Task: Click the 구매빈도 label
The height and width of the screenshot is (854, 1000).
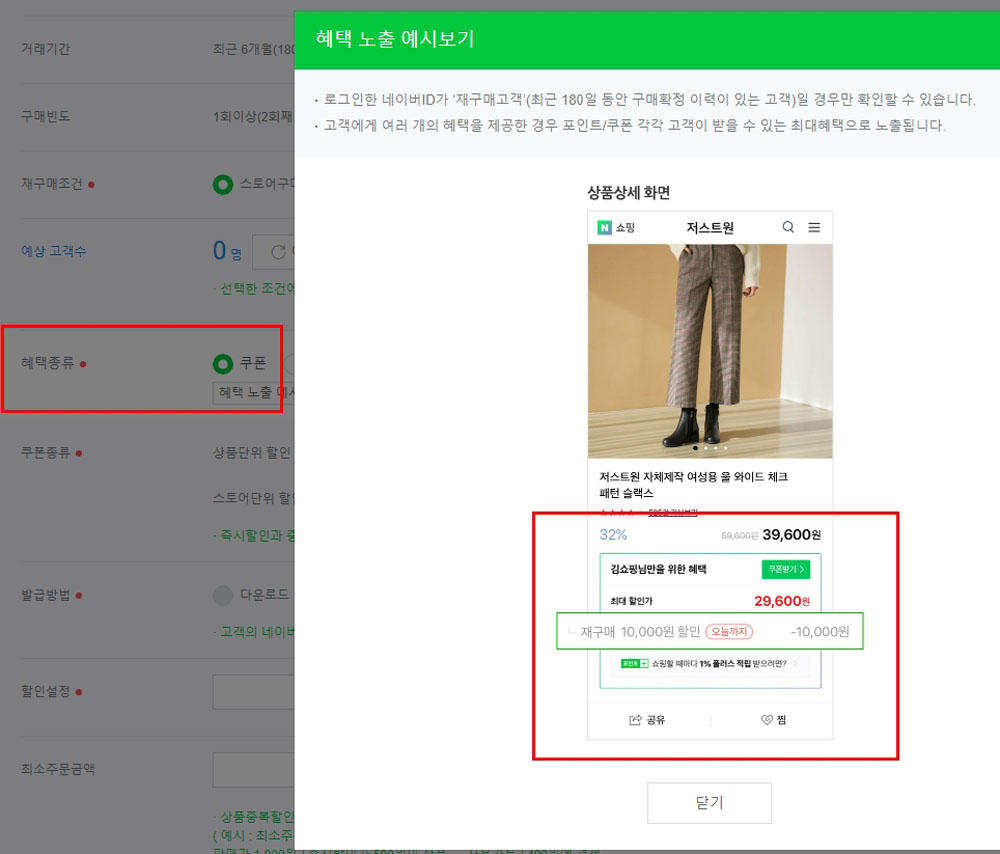Action: tap(45, 116)
